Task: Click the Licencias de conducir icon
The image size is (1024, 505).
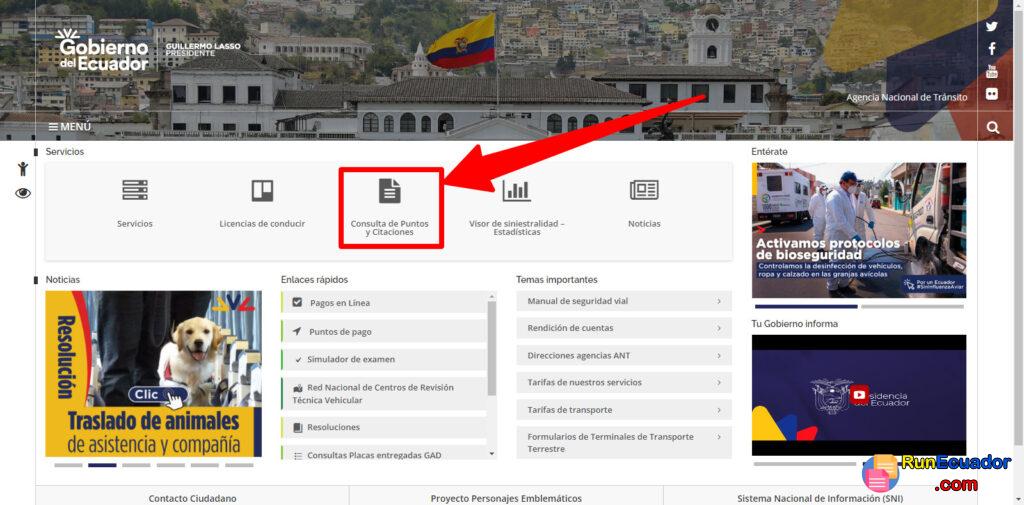Action: click(262, 191)
